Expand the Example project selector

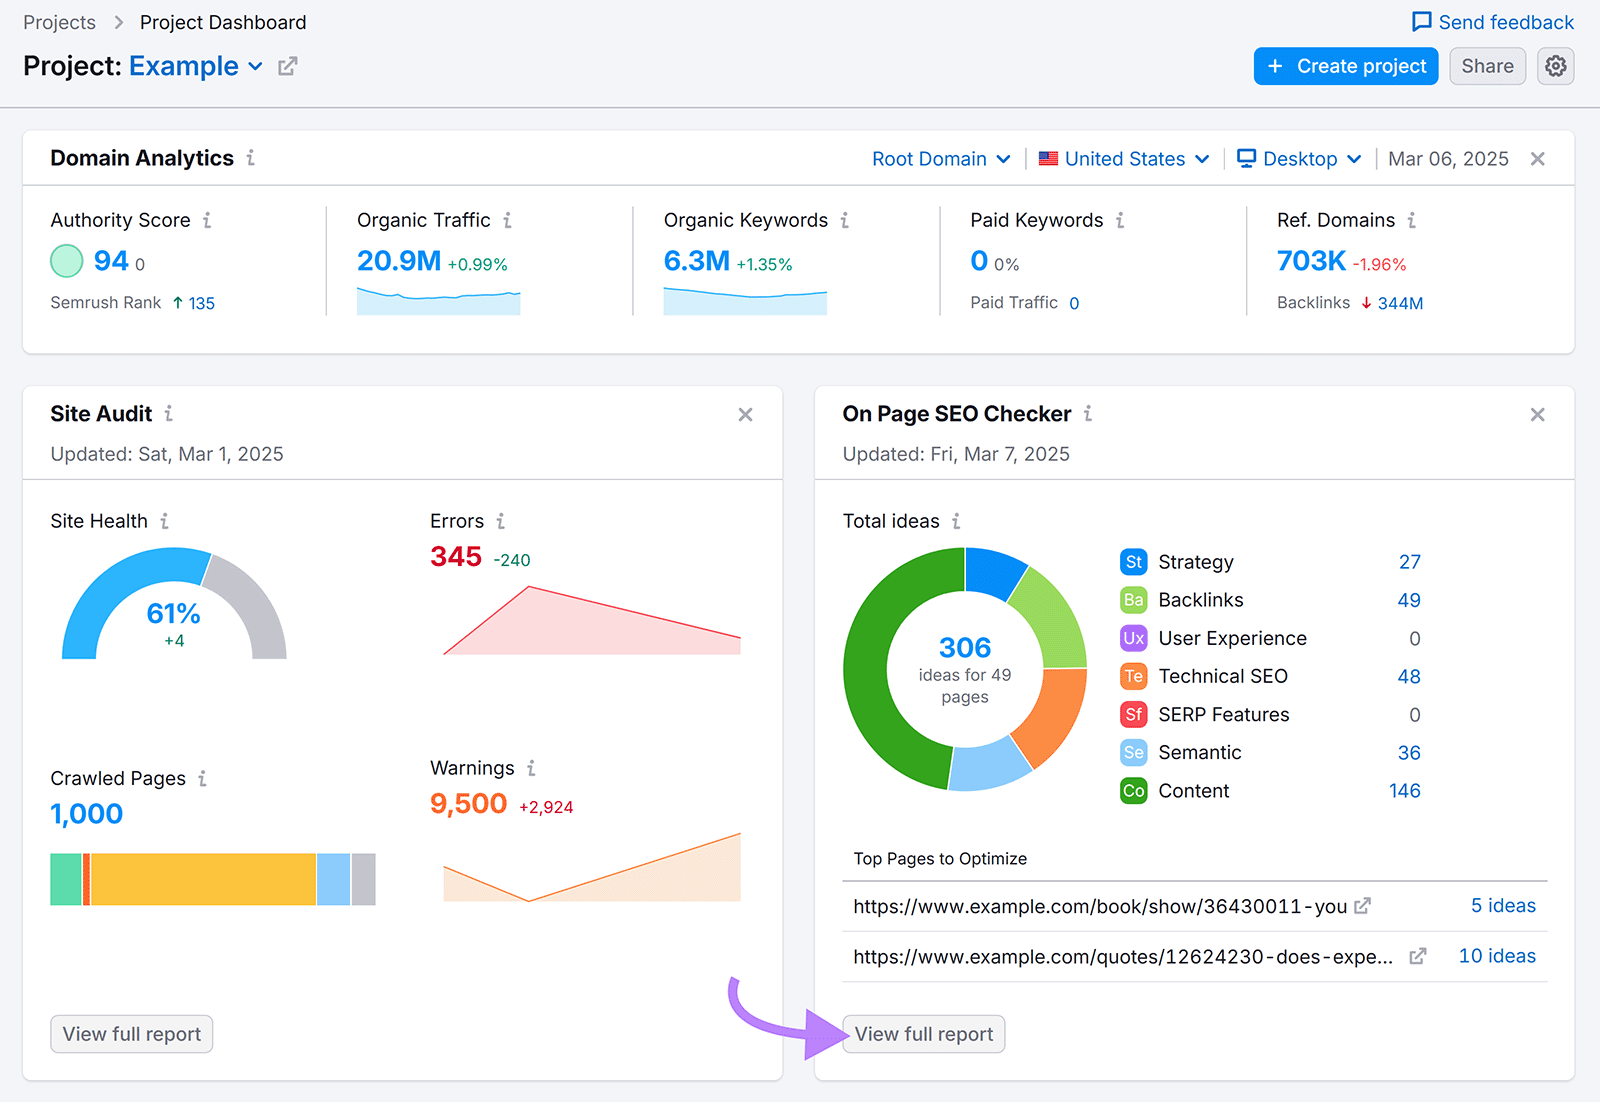[256, 66]
